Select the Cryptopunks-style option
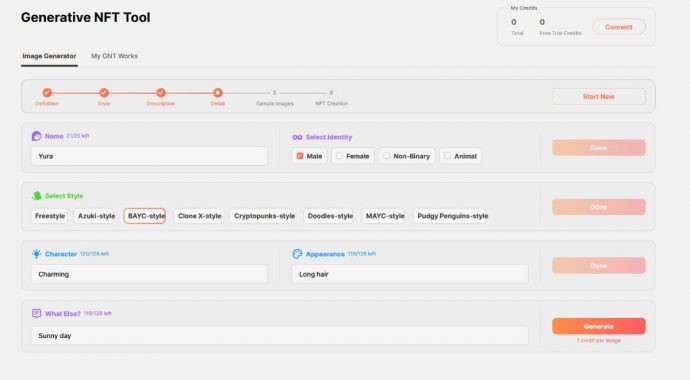690x380 pixels. [x=264, y=216]
